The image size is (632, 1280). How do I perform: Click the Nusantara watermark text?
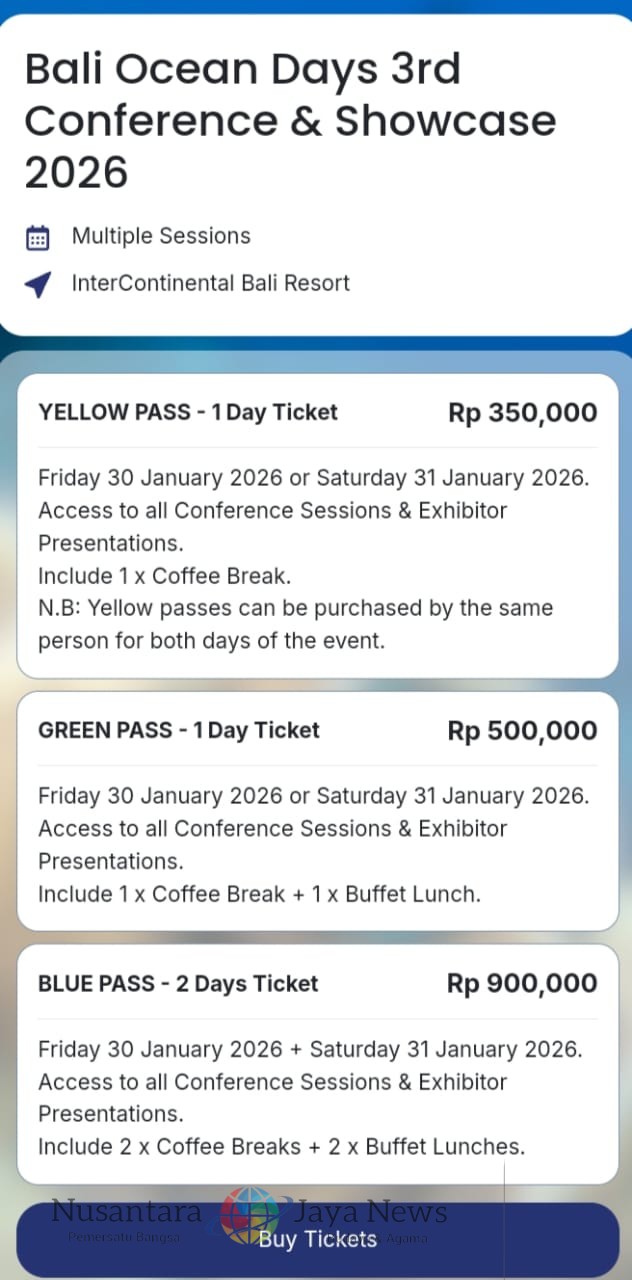pyautogui.click(x=126, y=1212)
